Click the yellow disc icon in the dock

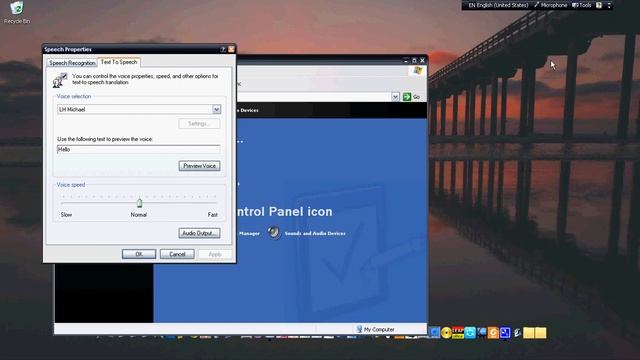446,333
